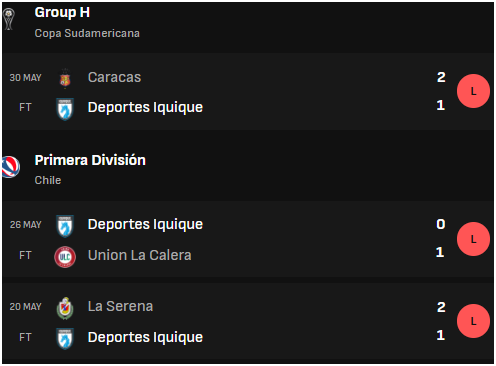This screenshot has height=366, width=496.
Task: Click the Primera División league logo
Action: point(10,167)
